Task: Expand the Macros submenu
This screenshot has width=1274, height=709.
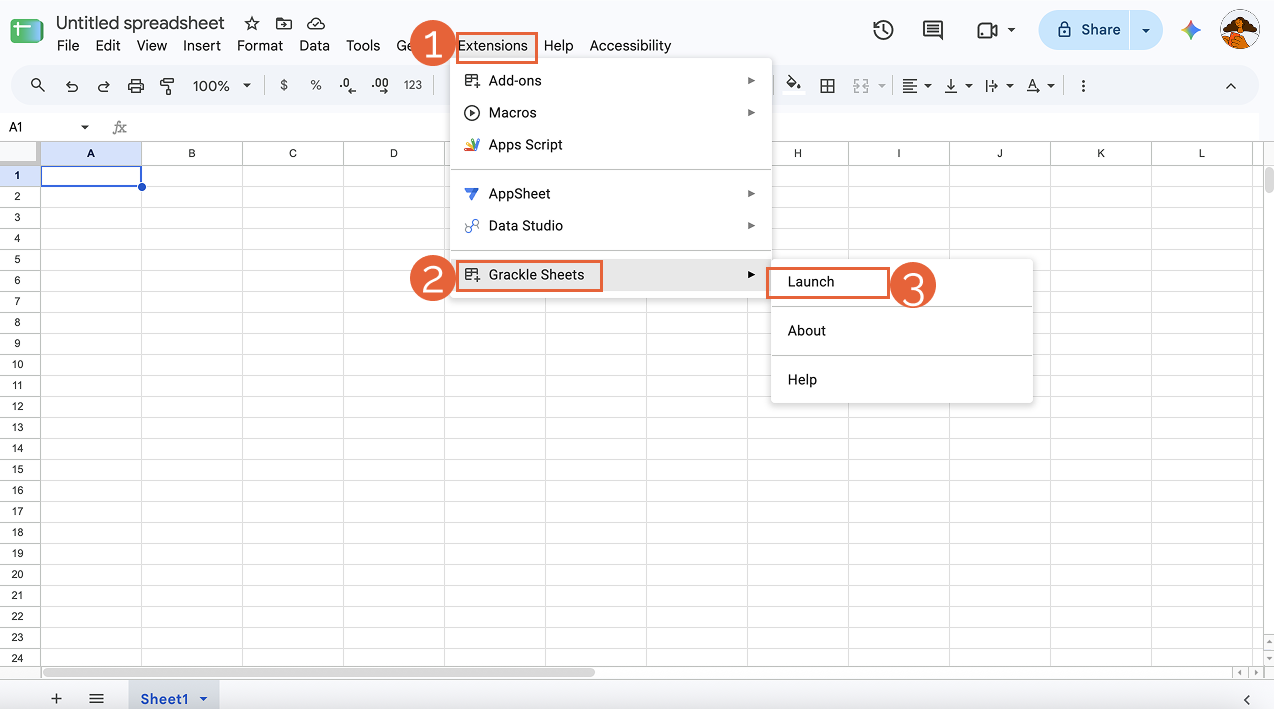Action: pos(611,112)
